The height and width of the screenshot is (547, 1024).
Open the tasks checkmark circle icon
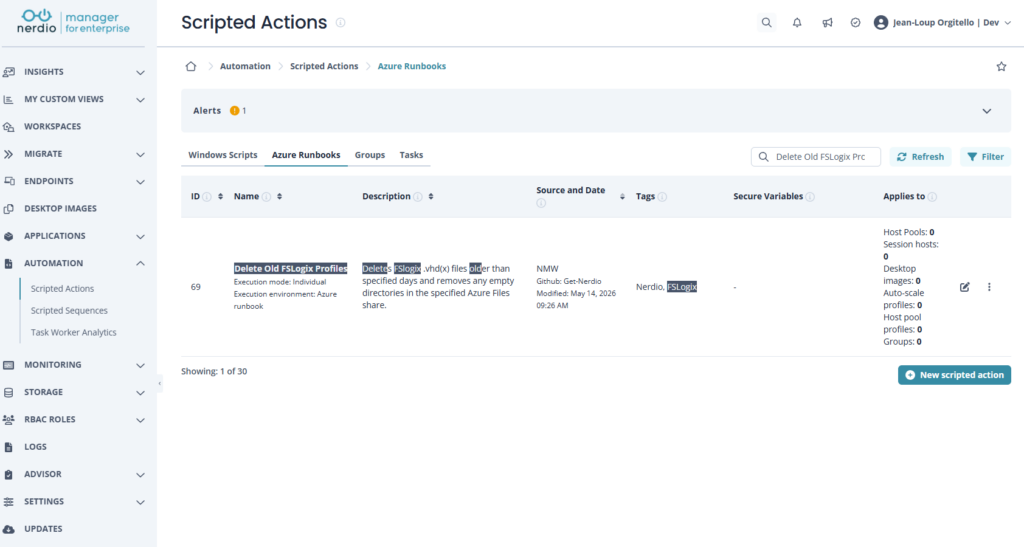coord(855,22)
